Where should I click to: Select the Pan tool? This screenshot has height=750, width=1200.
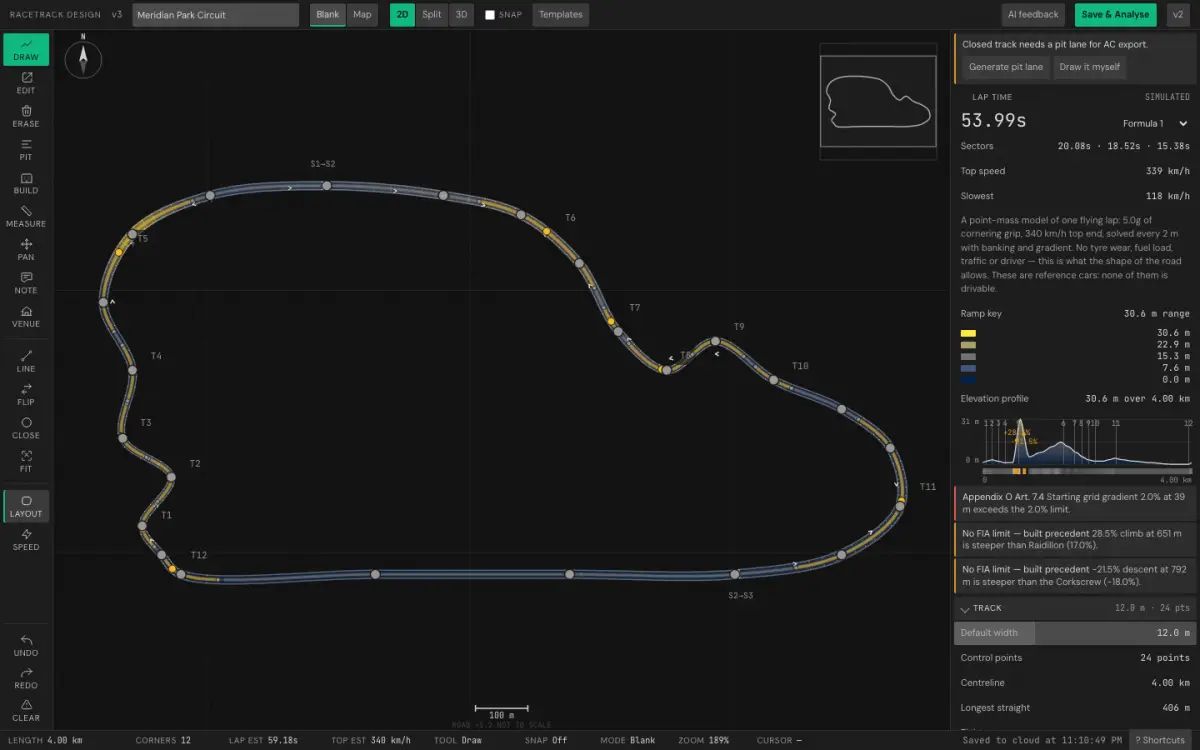(x=26, y=250)
